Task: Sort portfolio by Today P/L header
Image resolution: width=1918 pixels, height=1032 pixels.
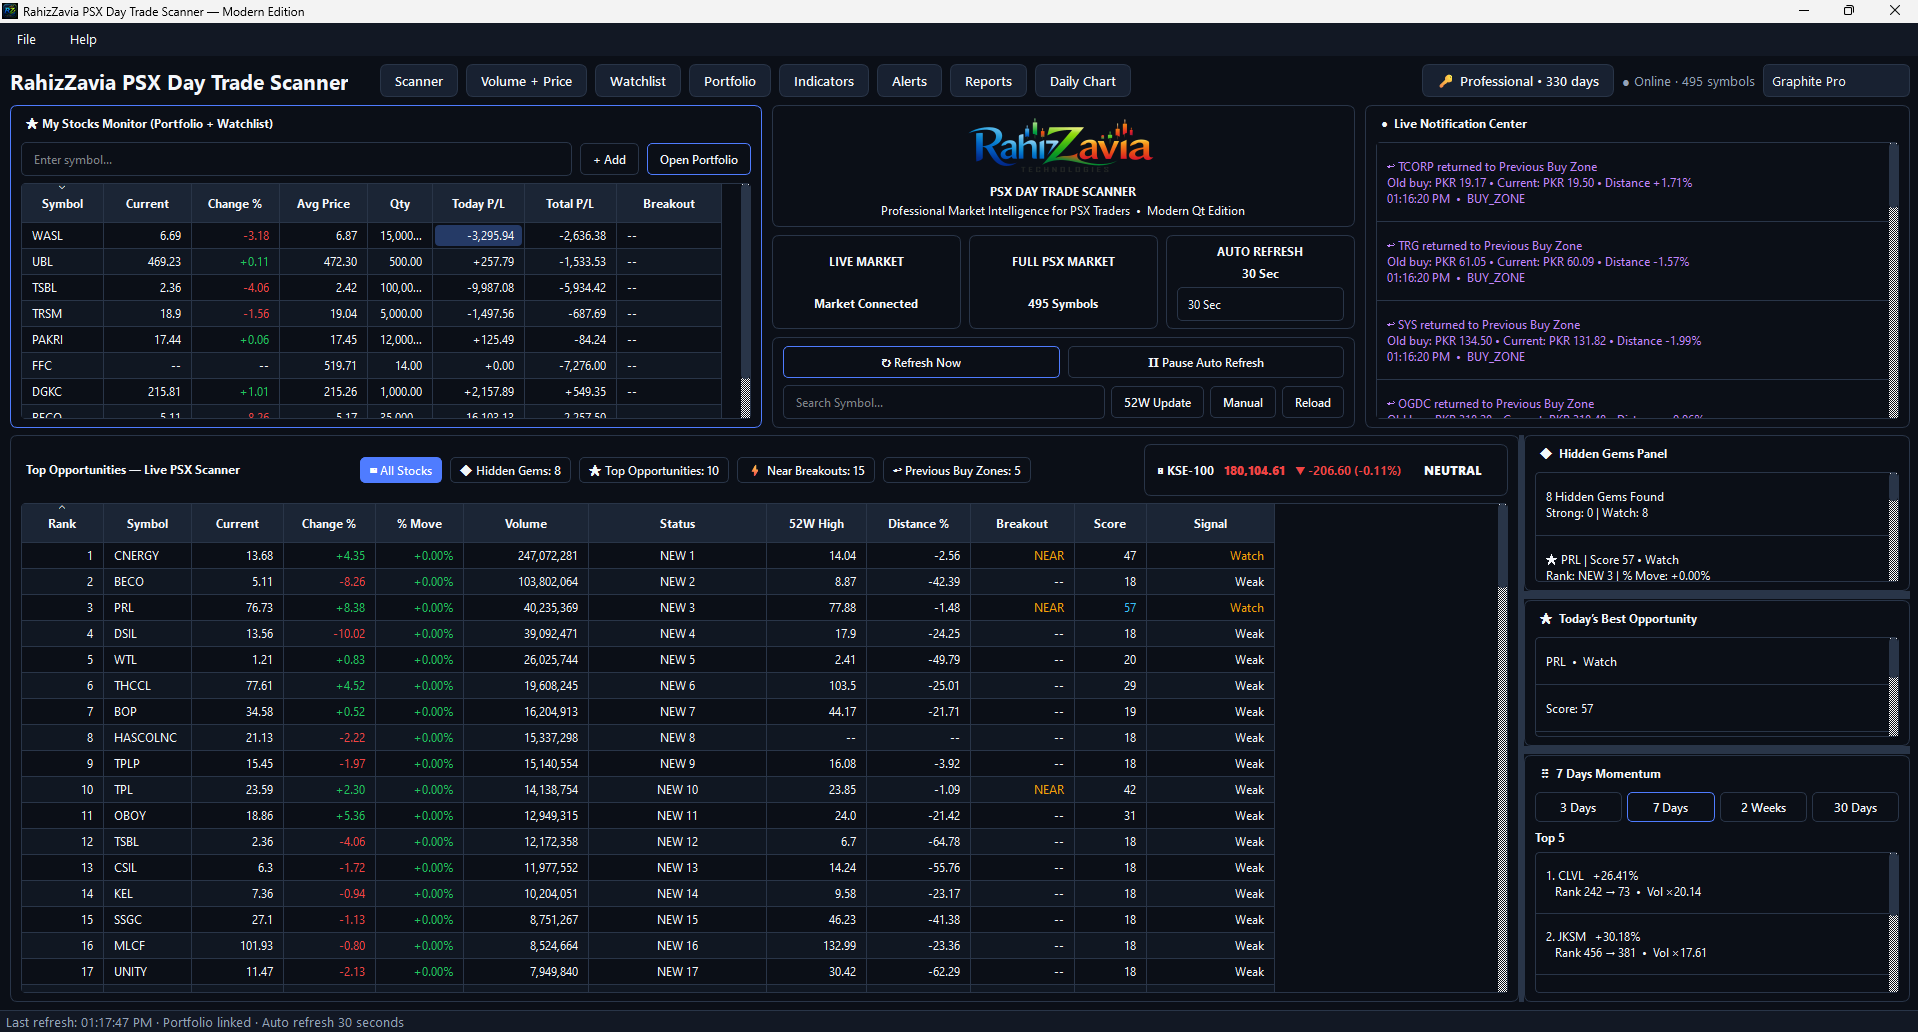Action: tap(478, 203)
